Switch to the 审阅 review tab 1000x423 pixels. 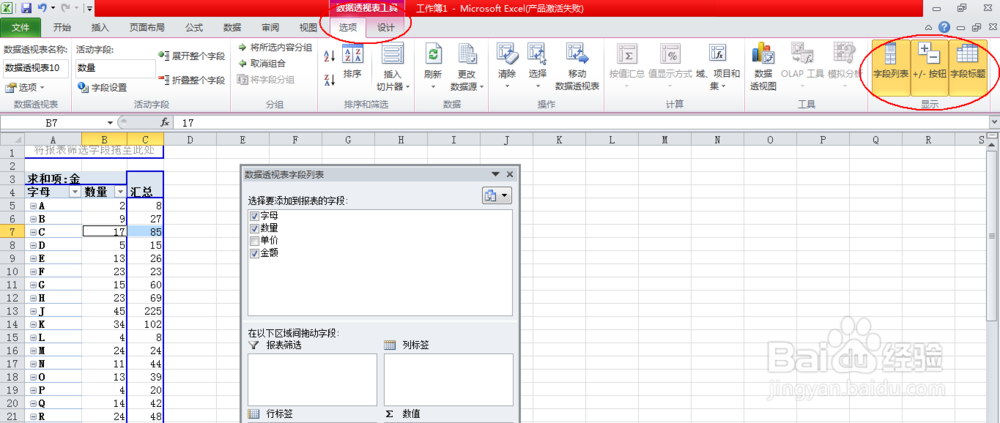[270, 28]
